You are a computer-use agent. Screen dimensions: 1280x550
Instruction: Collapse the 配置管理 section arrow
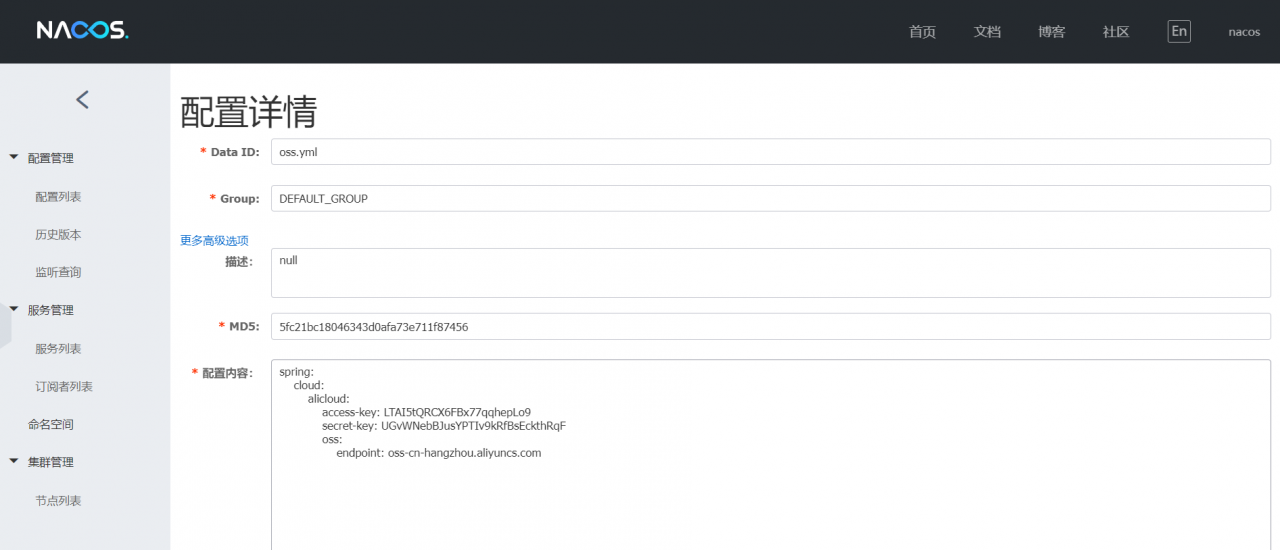point(14,157)
